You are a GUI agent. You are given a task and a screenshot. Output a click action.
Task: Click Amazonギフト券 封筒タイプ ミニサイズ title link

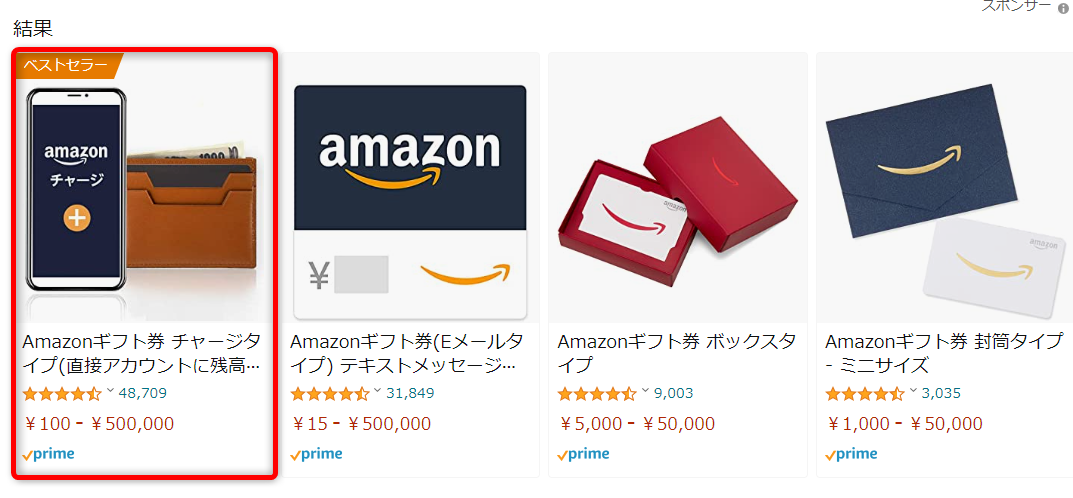[943, 353]
